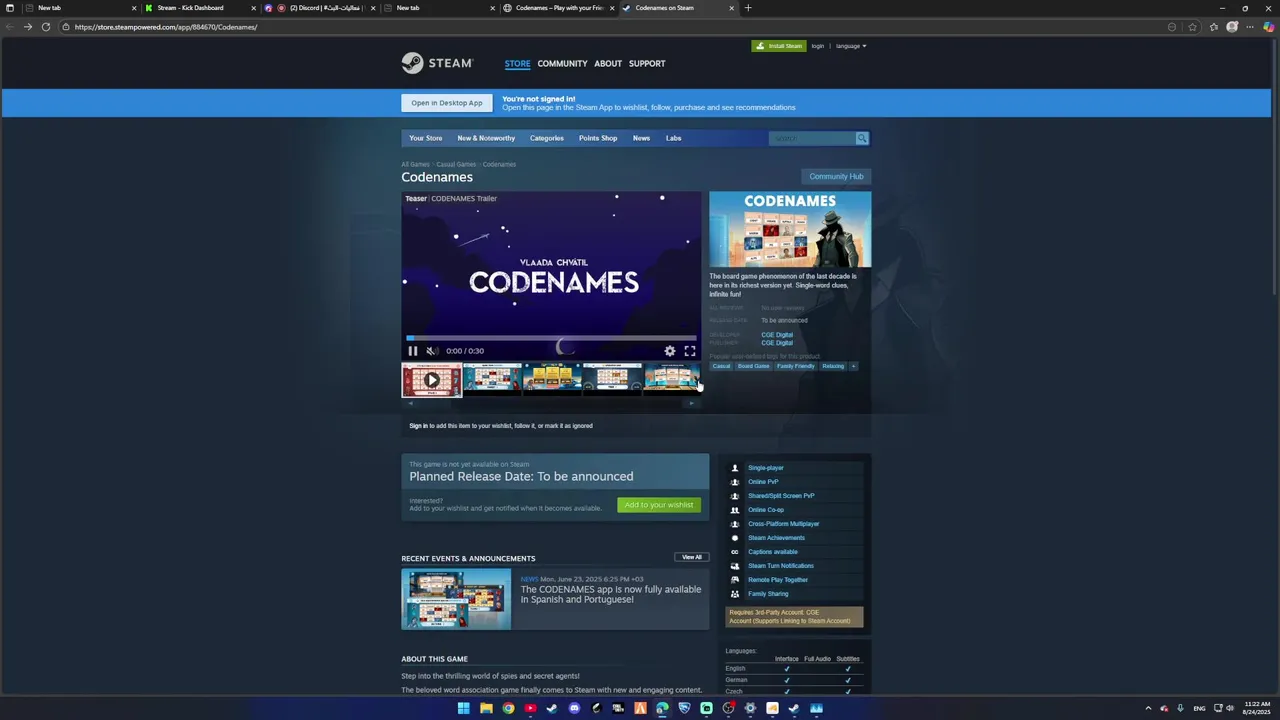Viewport: 1280px width, 720px height.
Task: Click the CGE Digital developer link
Action: (x=777, y=335)
